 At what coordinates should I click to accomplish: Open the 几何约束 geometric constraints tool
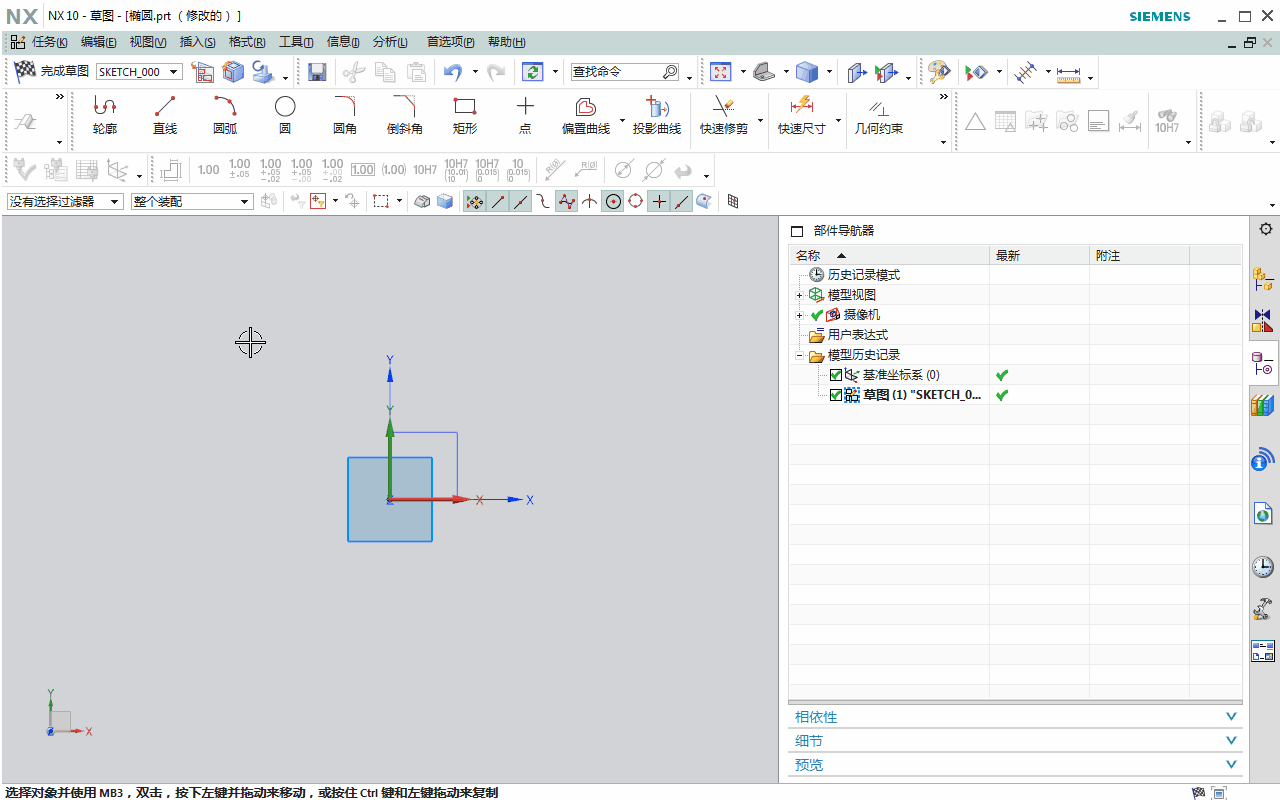(879, 116)
